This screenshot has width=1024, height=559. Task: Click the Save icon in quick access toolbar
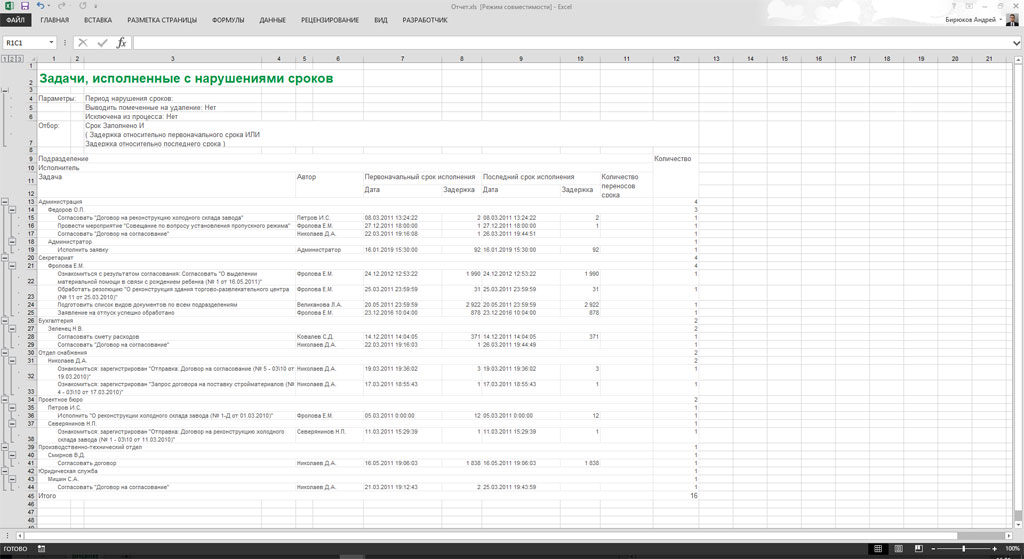click(24, 6)
